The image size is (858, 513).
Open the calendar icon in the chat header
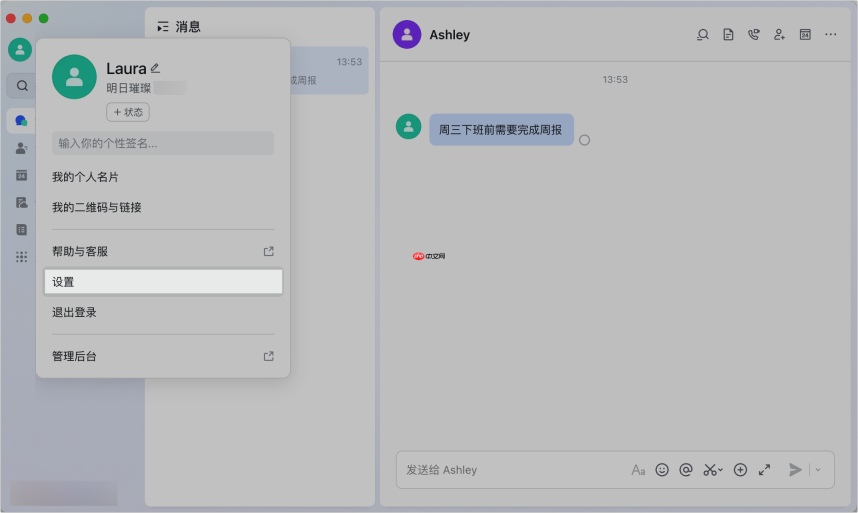coord(805,35)
